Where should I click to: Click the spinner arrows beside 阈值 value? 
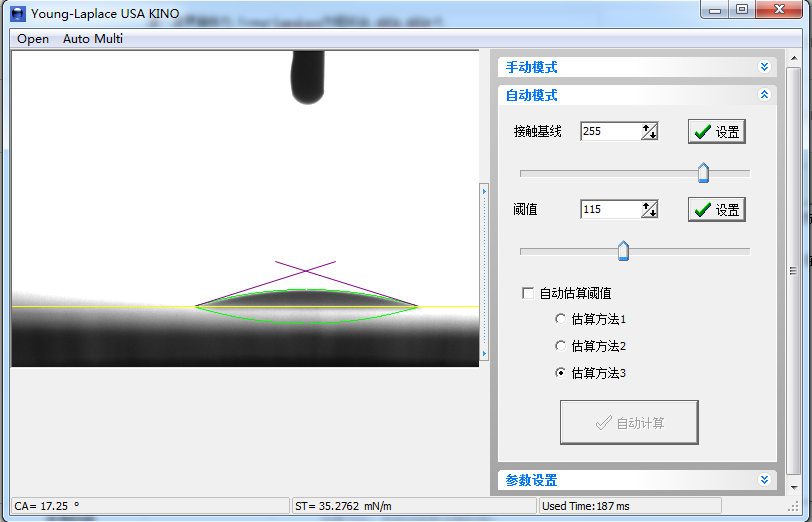650,209
